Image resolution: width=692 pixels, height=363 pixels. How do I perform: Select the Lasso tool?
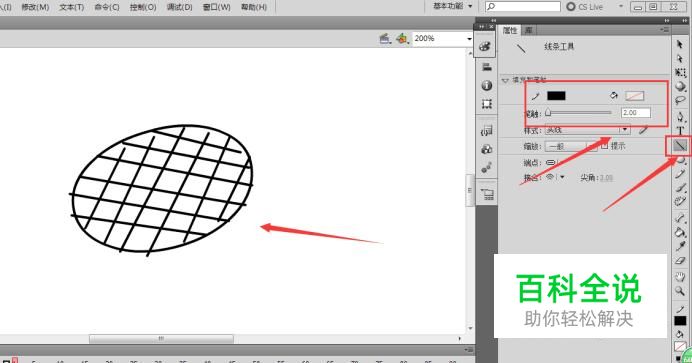click(680, 101)
